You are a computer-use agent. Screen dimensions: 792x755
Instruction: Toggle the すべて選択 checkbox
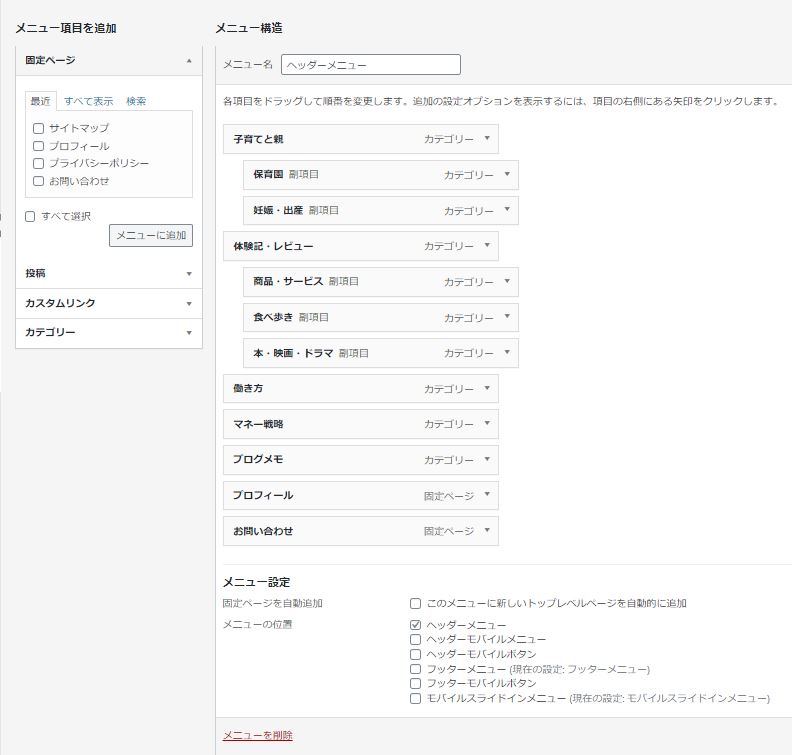30,216
